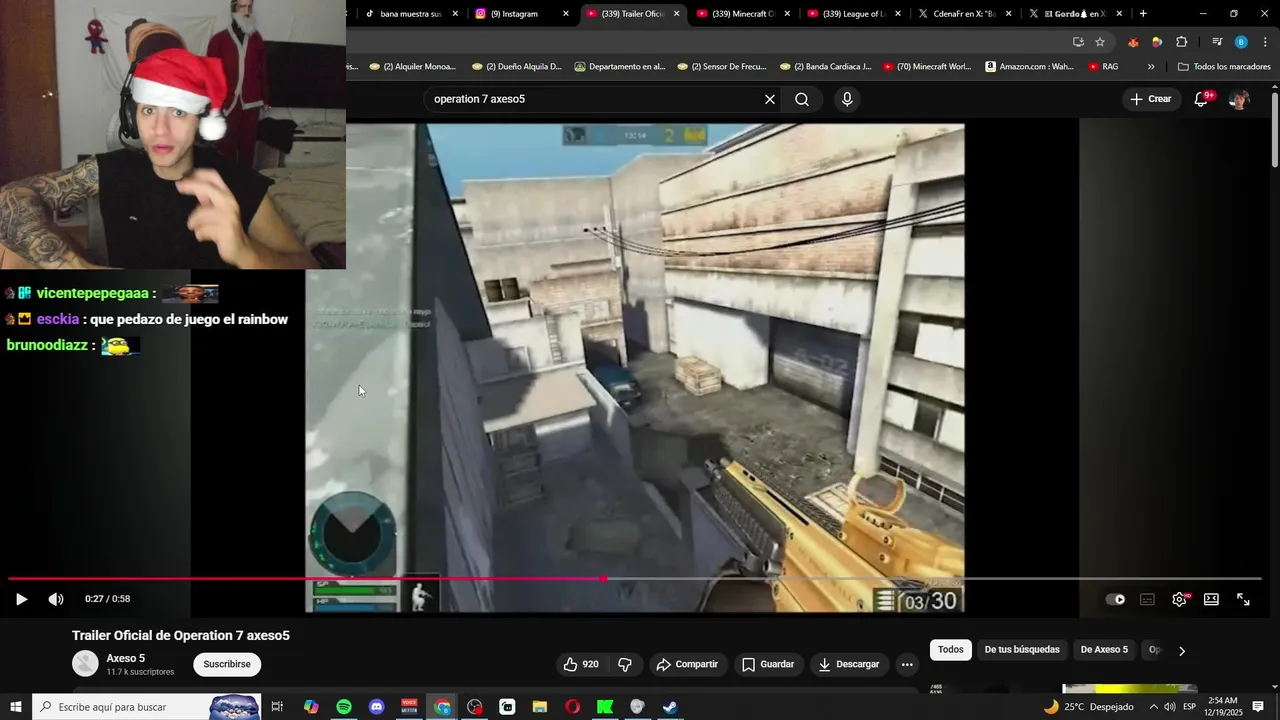Open the Sensor De Frecu bookmark
1280x720 pixels.
pyautogui.click(x=721, y=67)
